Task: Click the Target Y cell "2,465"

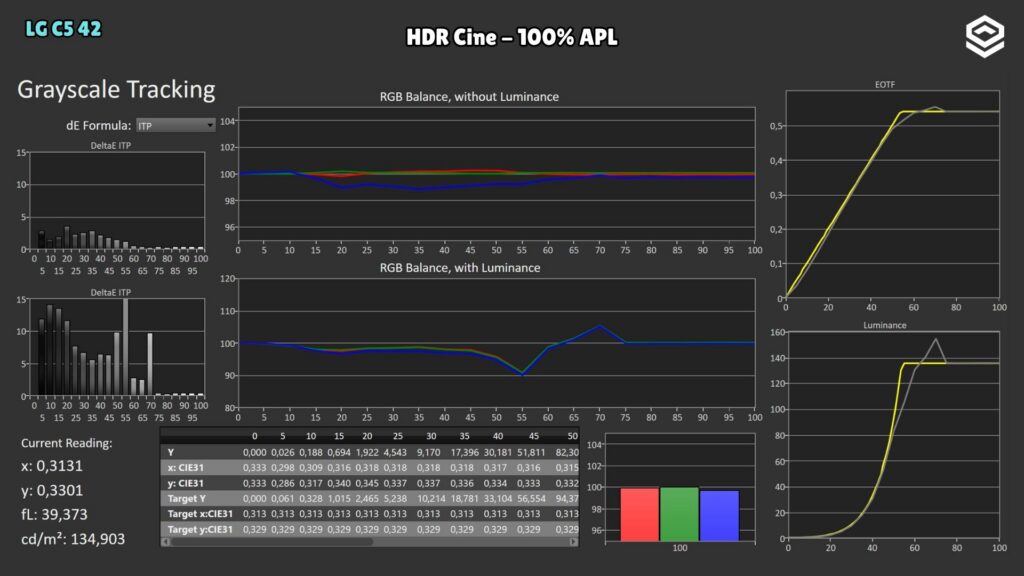Action: [367, 498]
